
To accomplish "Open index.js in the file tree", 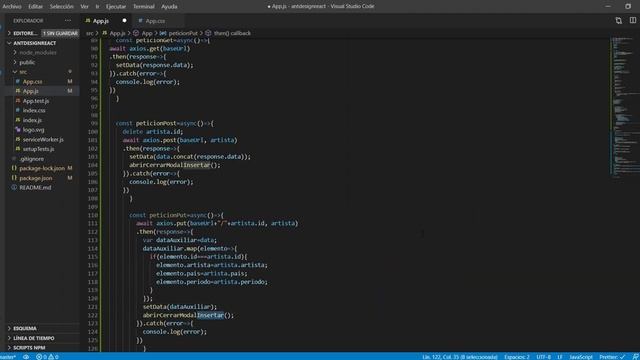I will click(32, 120).
